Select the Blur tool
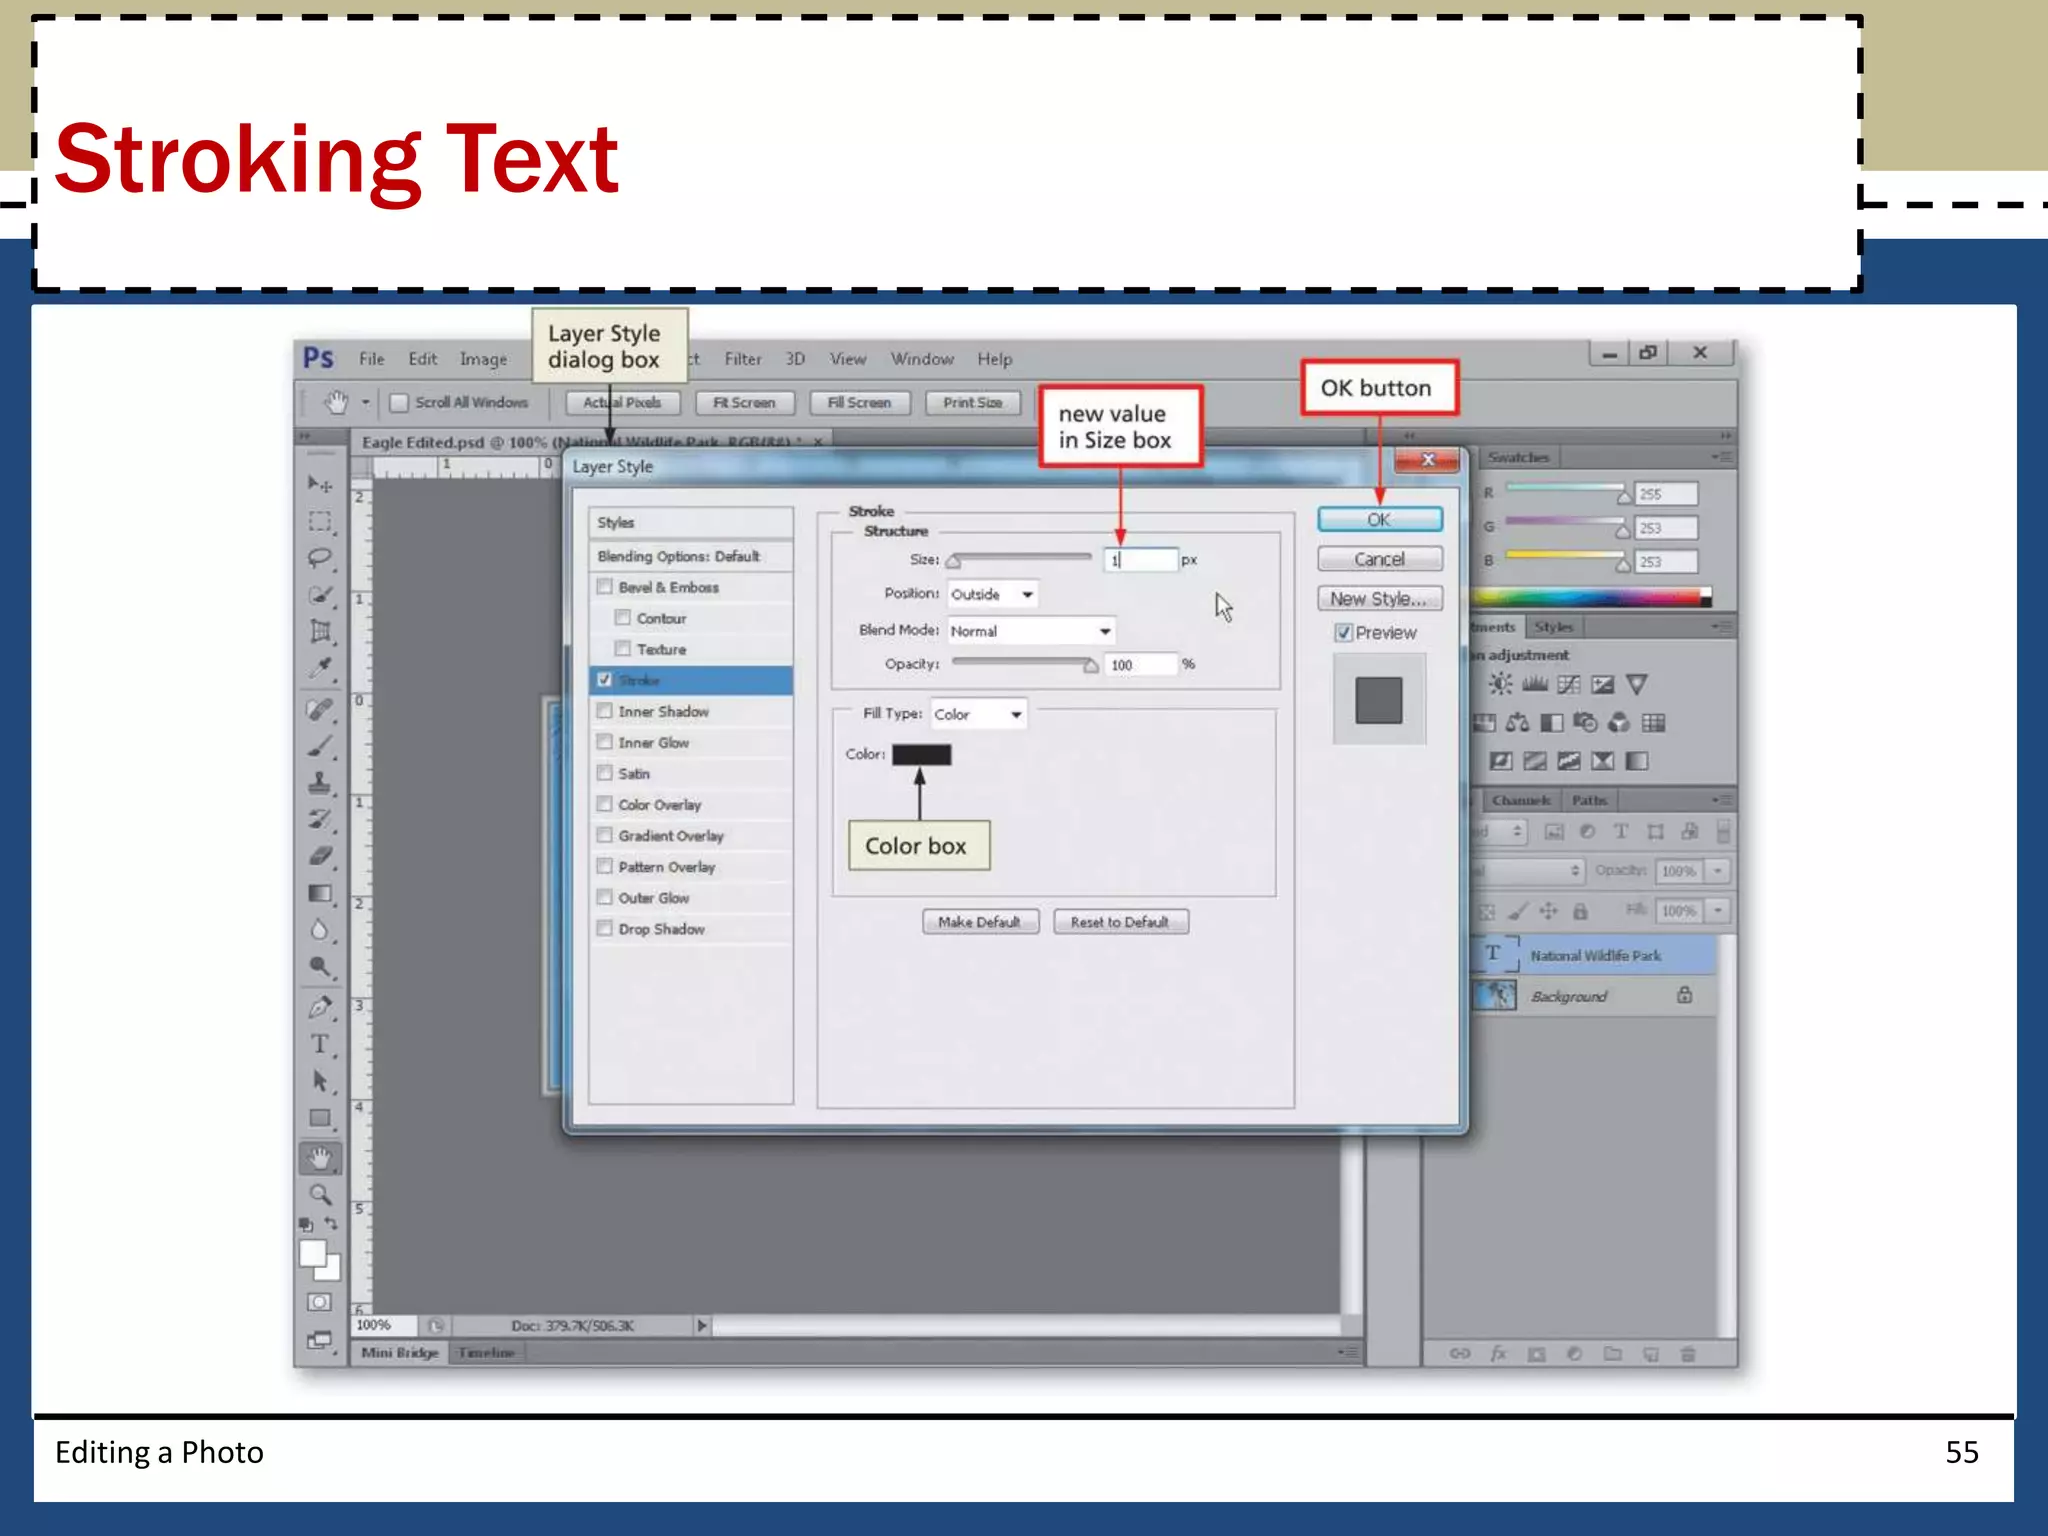Image resolution: width=2048 pixels, height=1536 pixels. coord(320,930)
